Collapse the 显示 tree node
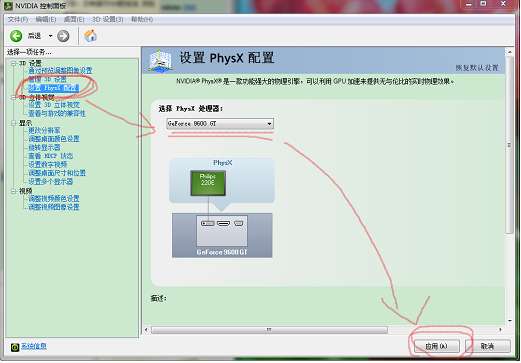521x363 pixels. pyautogui.click(x=13, y=123)
